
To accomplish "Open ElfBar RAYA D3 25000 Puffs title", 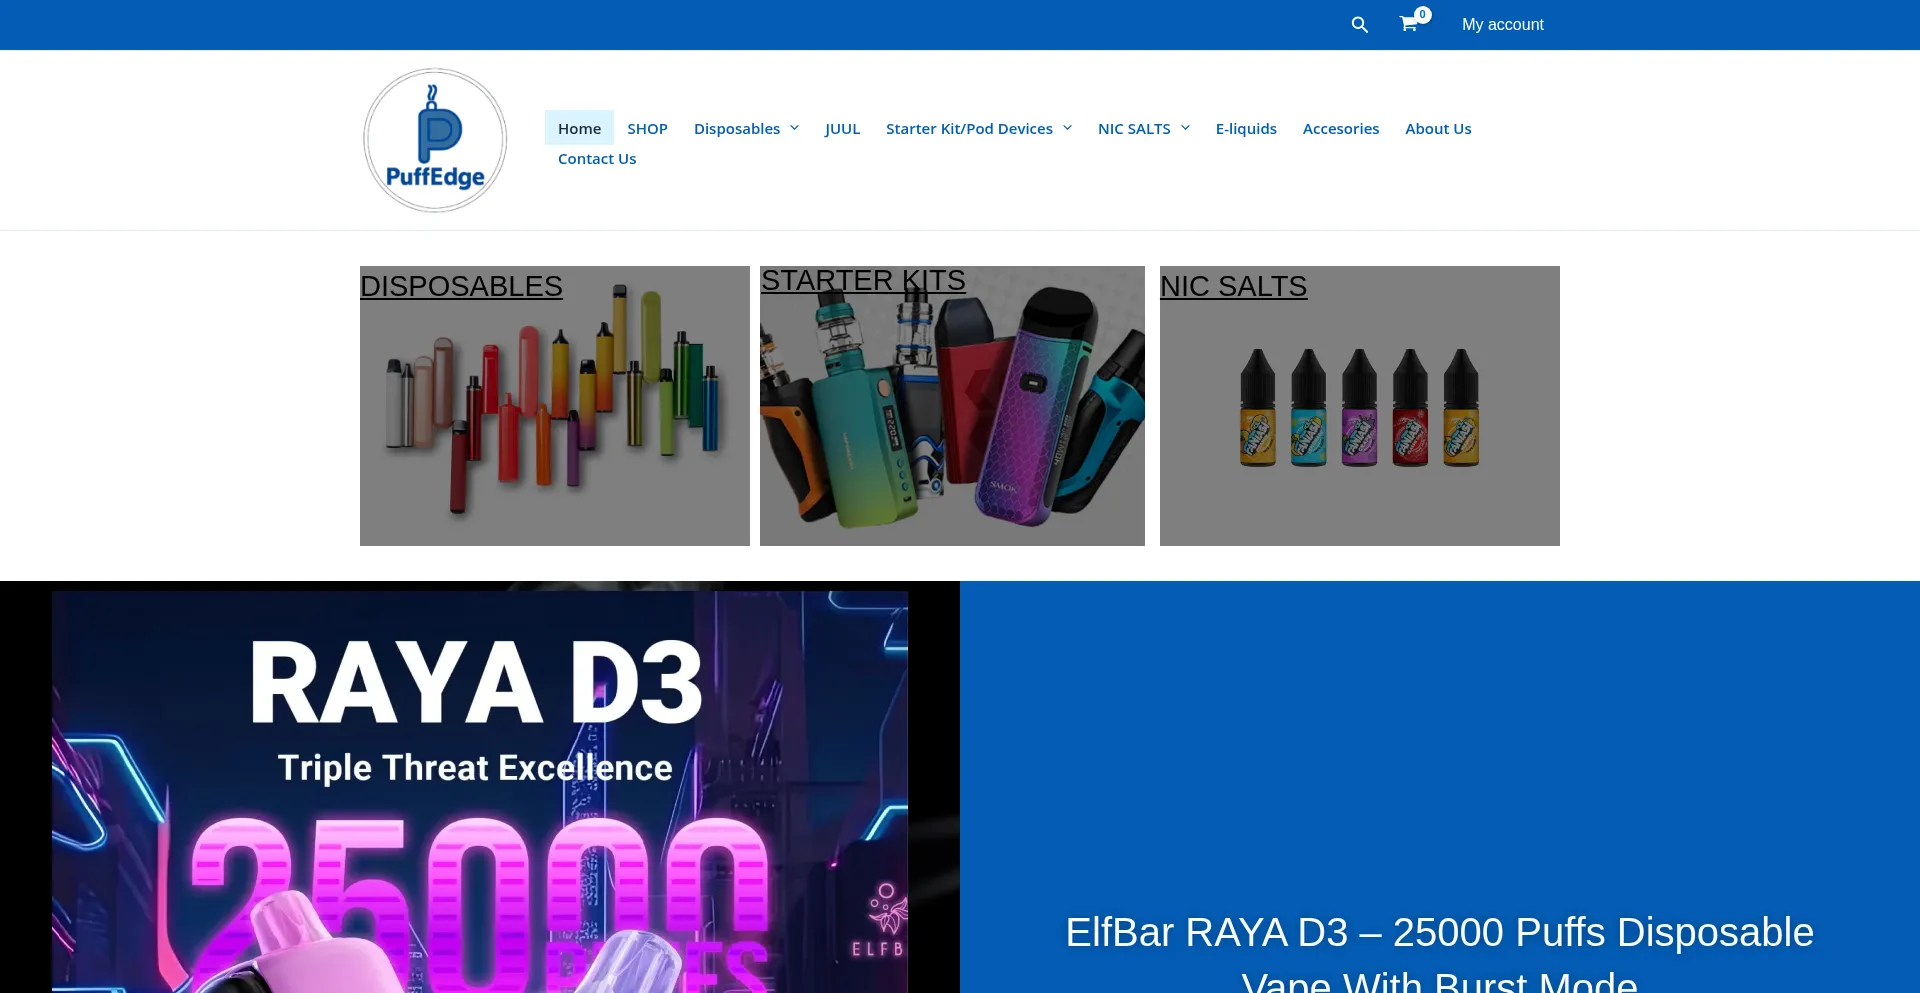I will click(1439, 952).
